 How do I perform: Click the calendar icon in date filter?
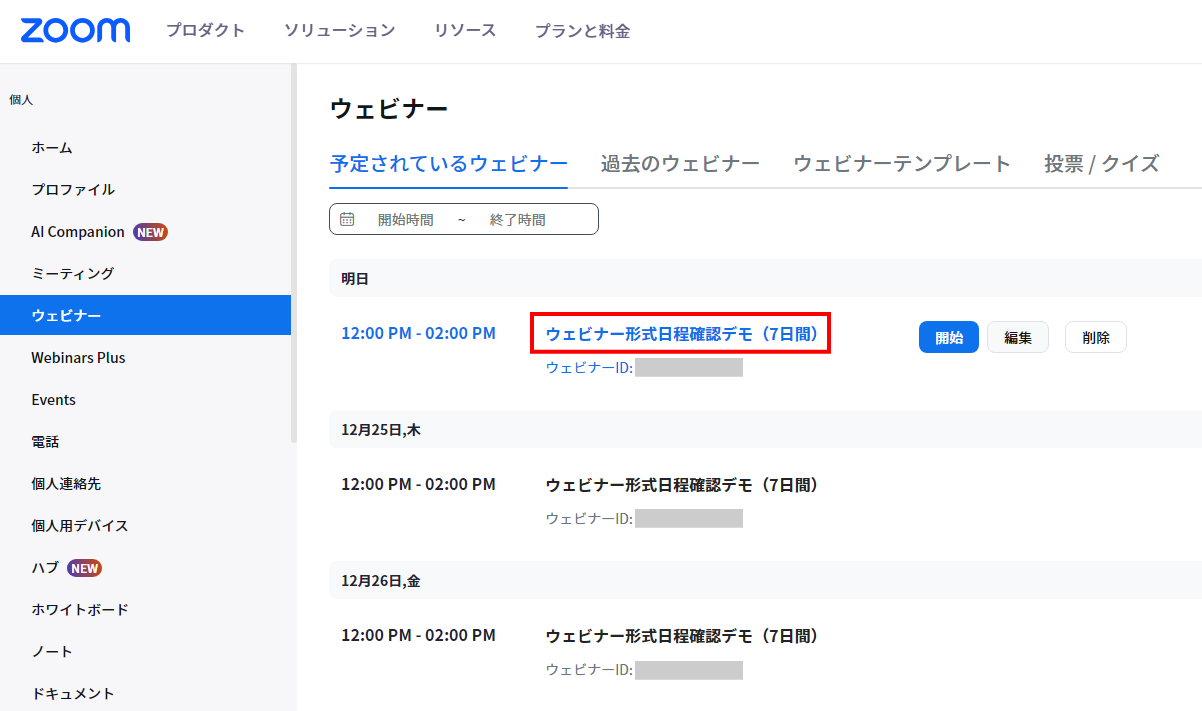coord(347,219)
